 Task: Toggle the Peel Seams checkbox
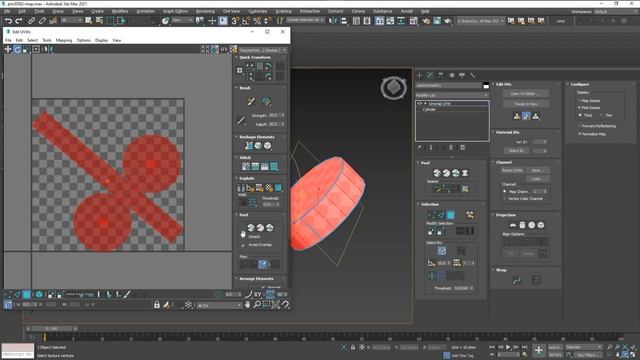[x=579, y=108]
